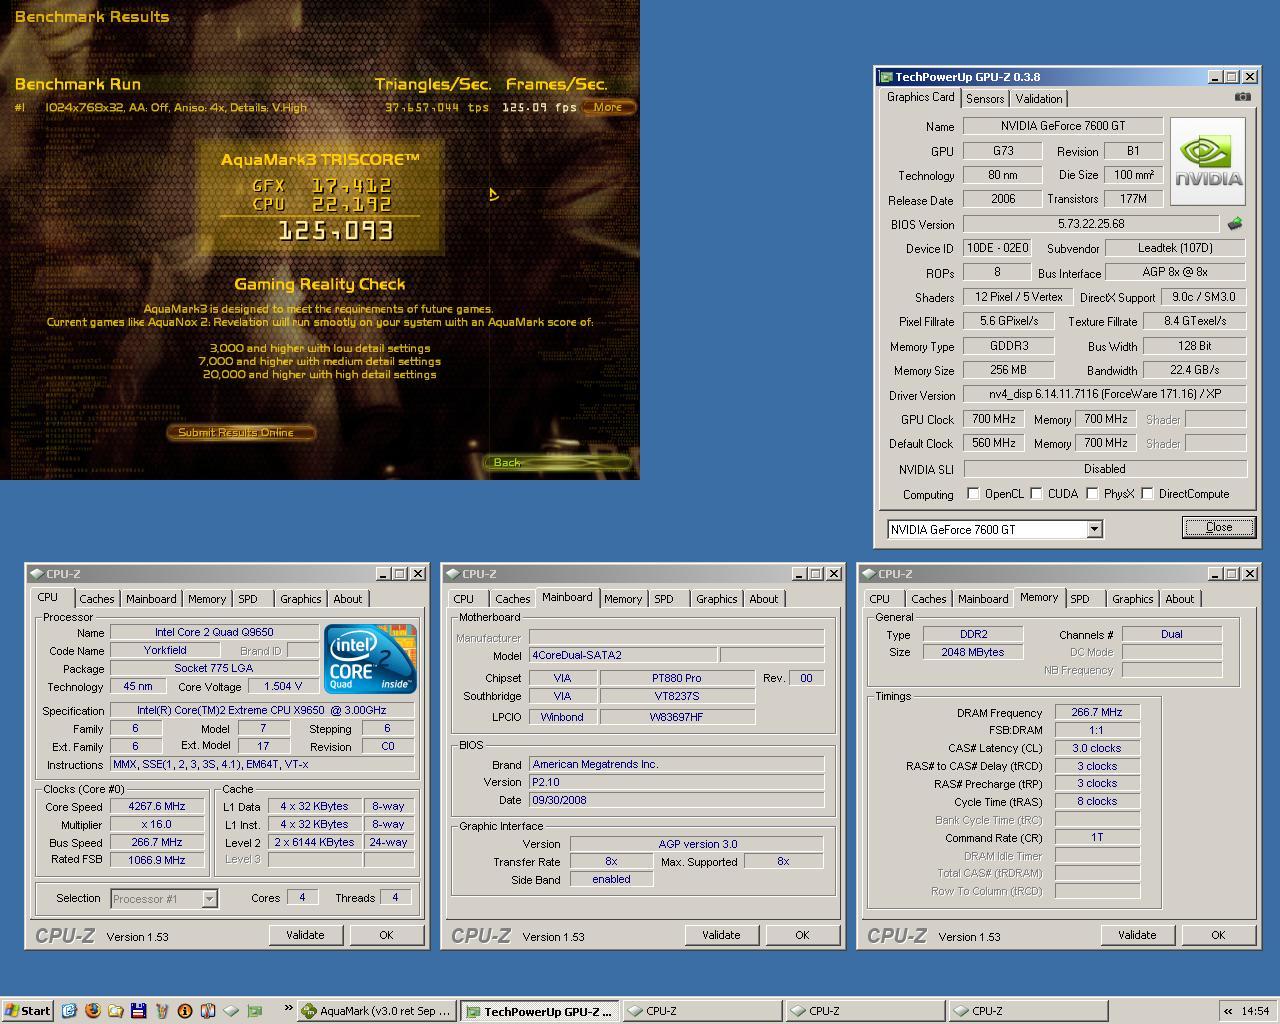Screen dimensions: 1280x1024
Task: Activate the second CPU-Z taskbar button
Action: 866,1011
